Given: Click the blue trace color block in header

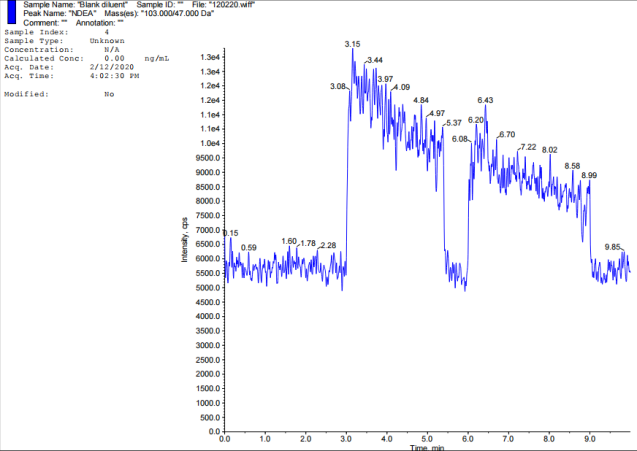Looking at the screenshot, I should (x=12, y=10).
